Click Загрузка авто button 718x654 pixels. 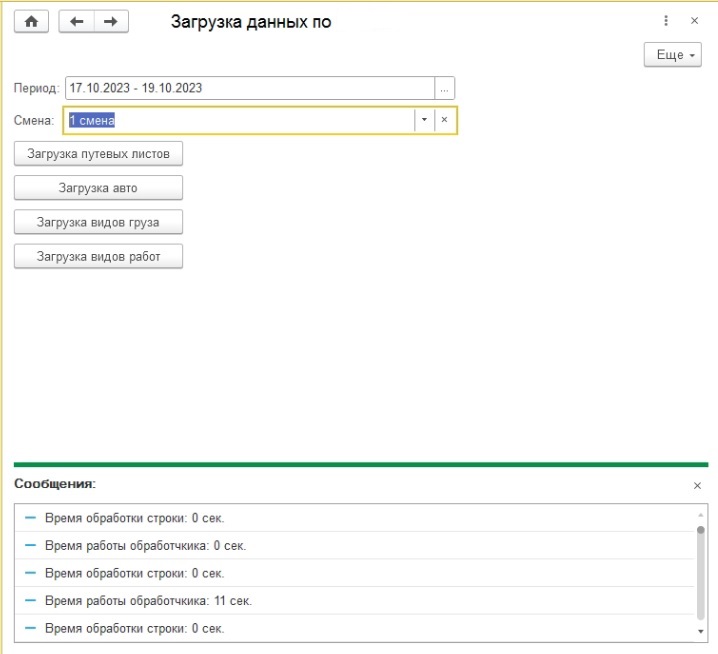pos(98,188)
